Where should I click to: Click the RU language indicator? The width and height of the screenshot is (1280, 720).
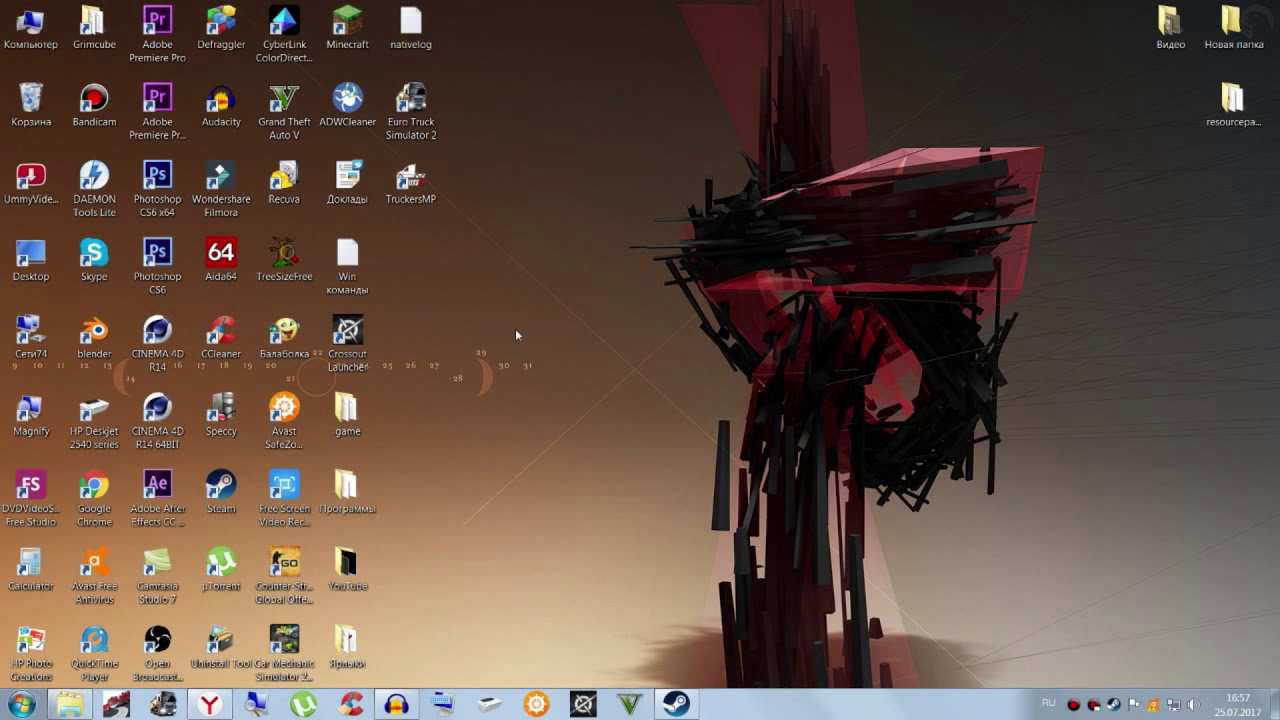point(1048,704)
